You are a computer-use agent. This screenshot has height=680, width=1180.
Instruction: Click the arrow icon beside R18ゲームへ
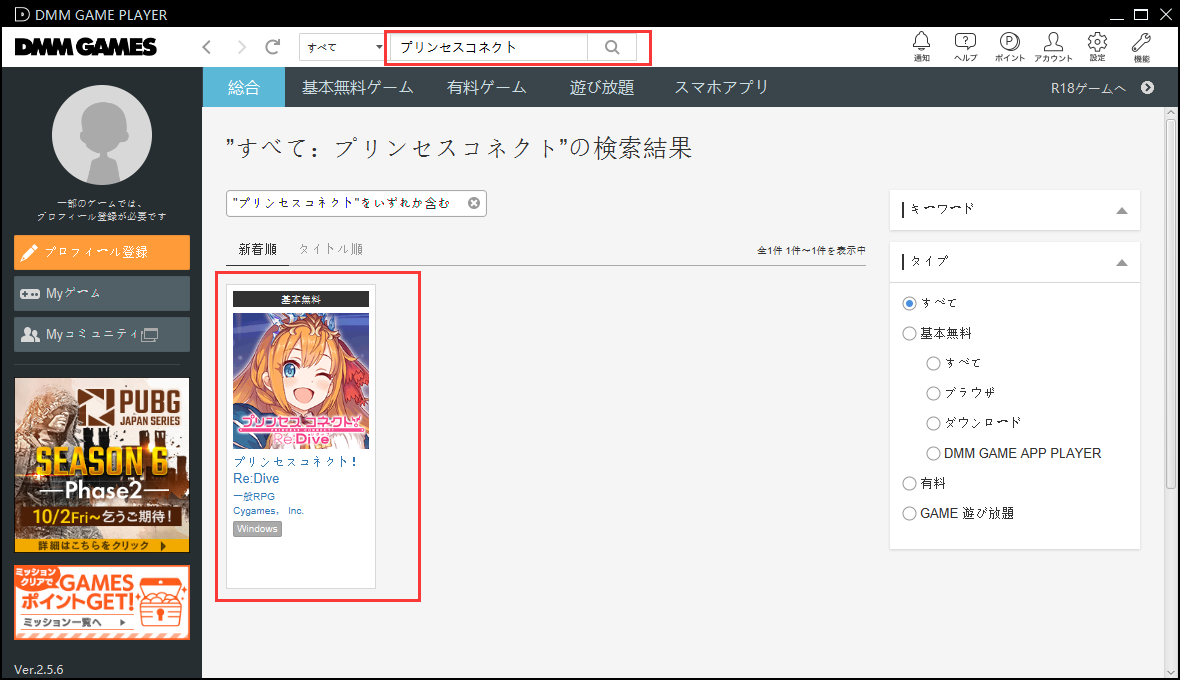[1147, 87]
